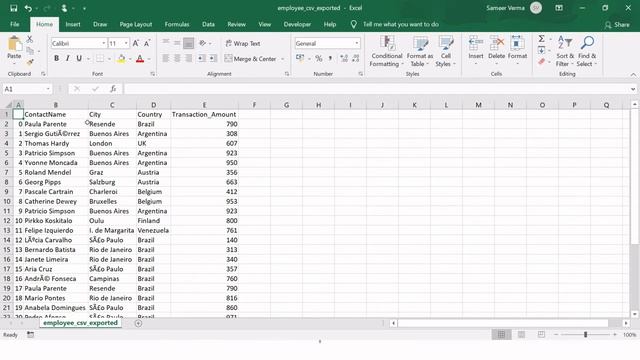Click Increase Indent icon
This screenshot has width=640, height=360.
click(212, 58)
